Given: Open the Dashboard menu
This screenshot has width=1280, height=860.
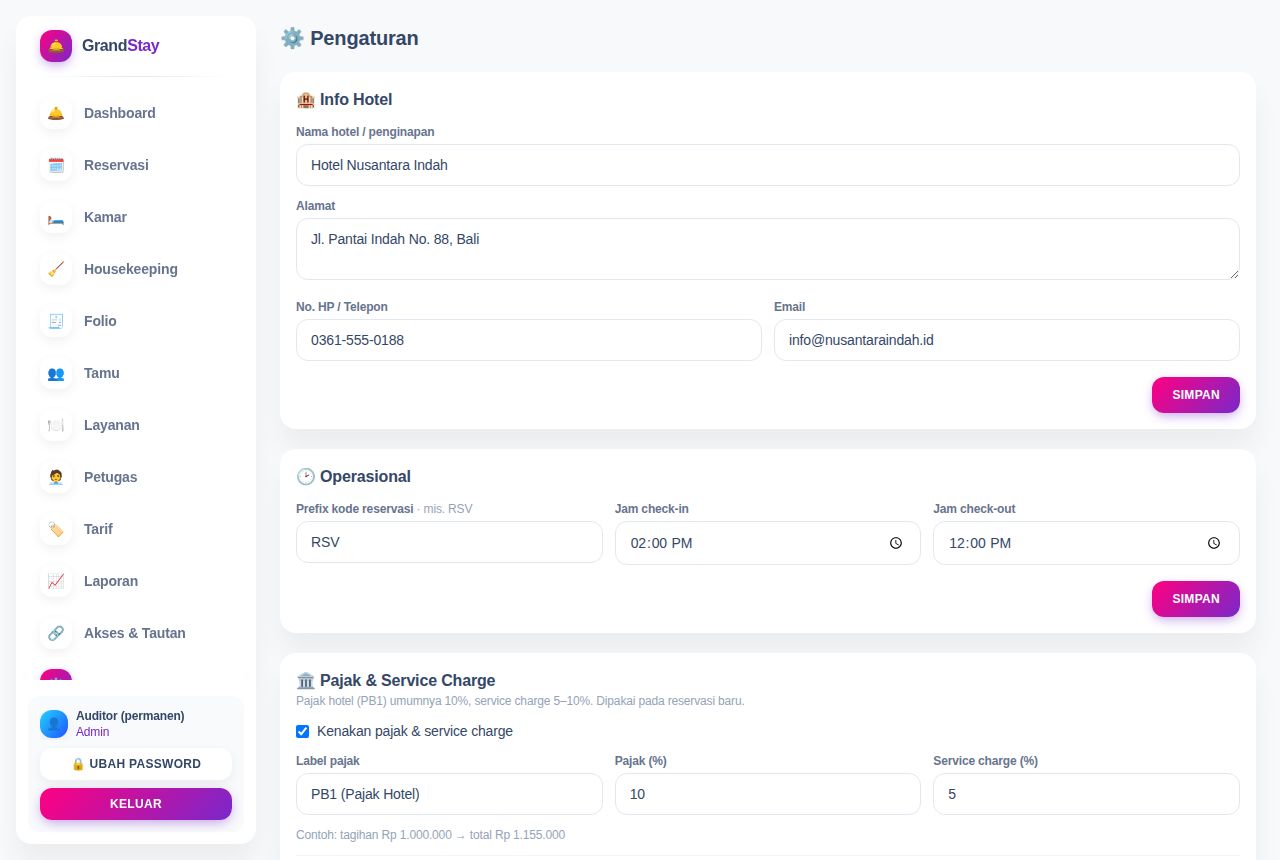Looking at the screenshot, I should tap(136, 113).
